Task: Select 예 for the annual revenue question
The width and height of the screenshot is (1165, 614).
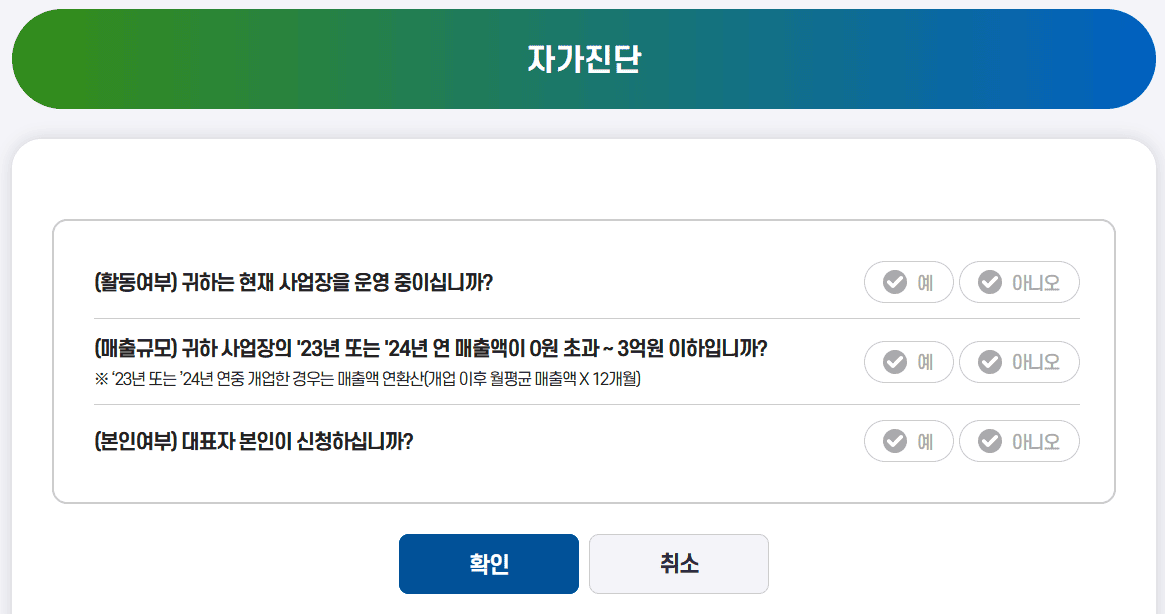Action: (x=908, y=361)
